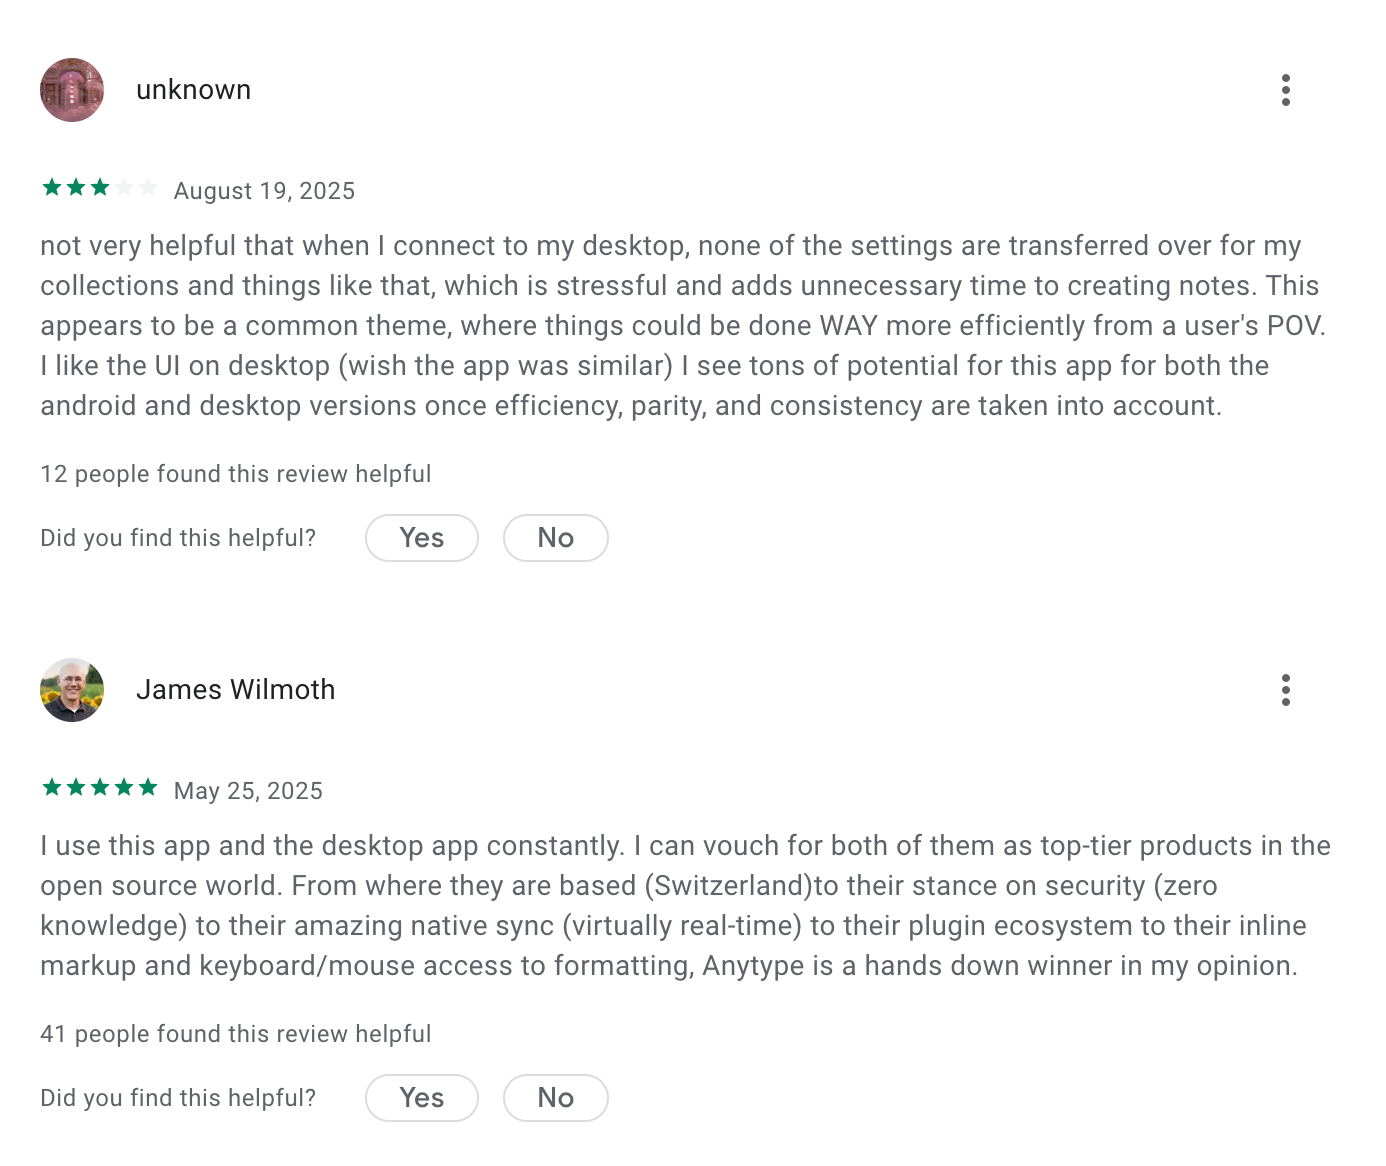Click the empty fourth star in unknown's rating
This screenshot has height=1166, width=1386.
coord(125,187)
